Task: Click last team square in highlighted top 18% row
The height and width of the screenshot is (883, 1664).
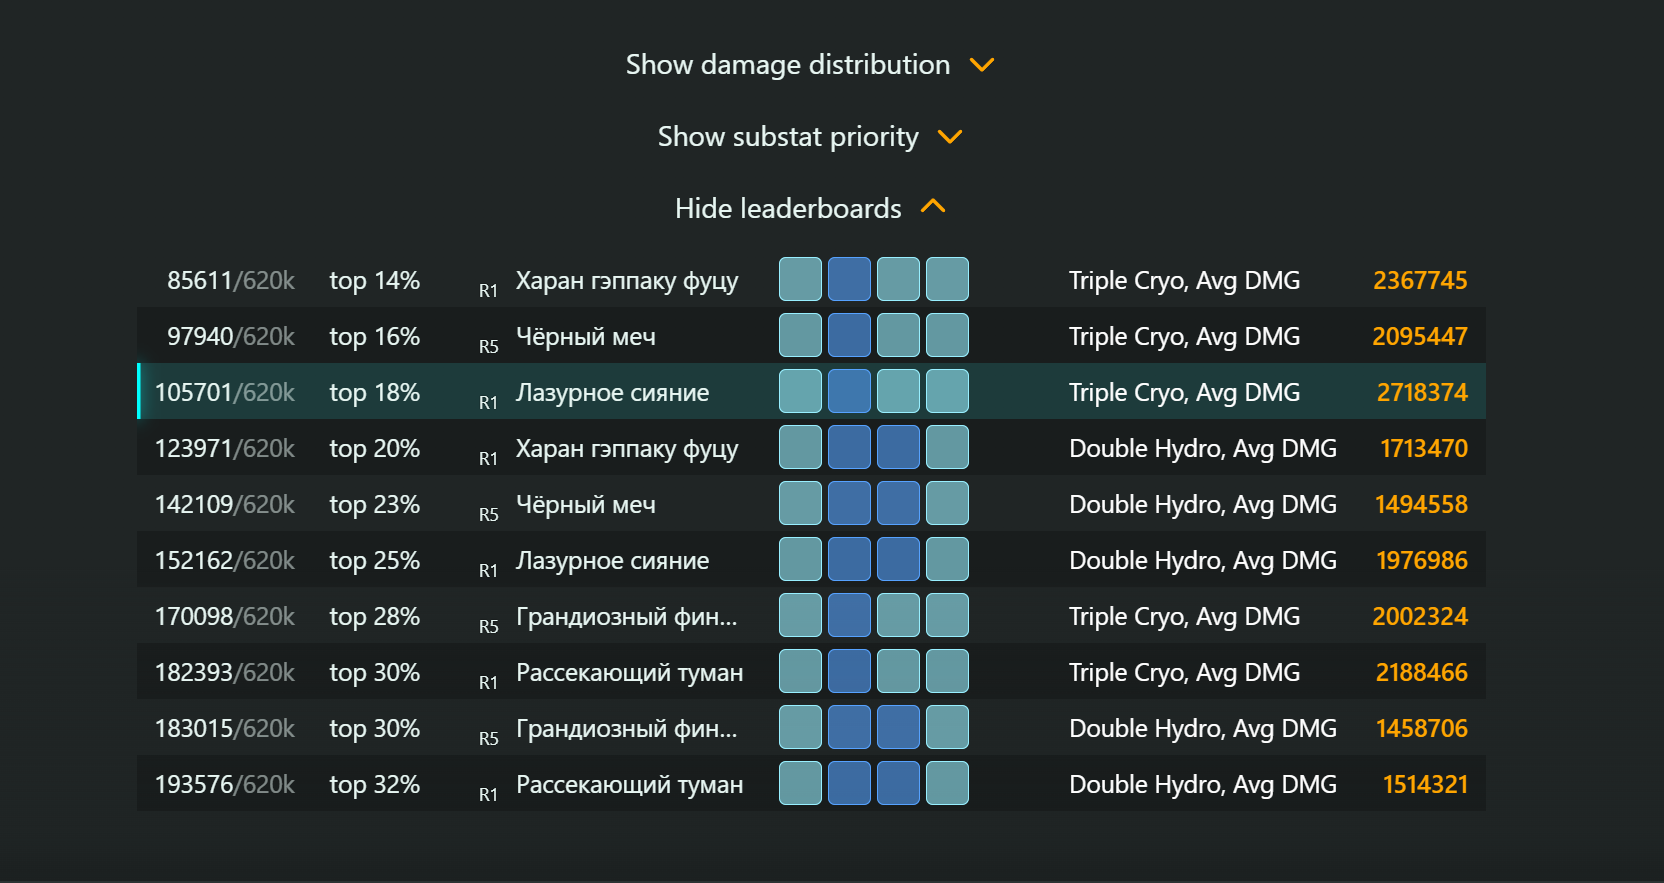Action: coord(947,391)
